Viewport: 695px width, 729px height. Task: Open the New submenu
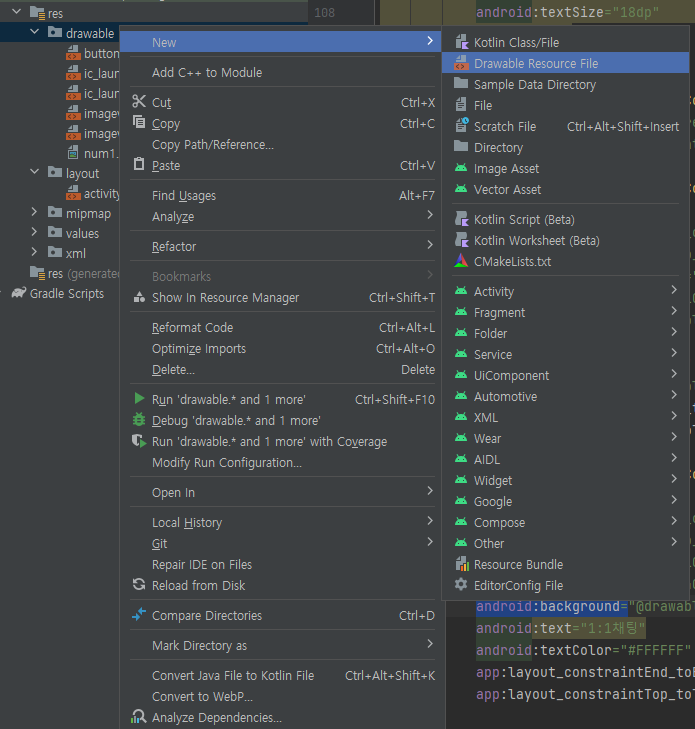coord(281,42)
